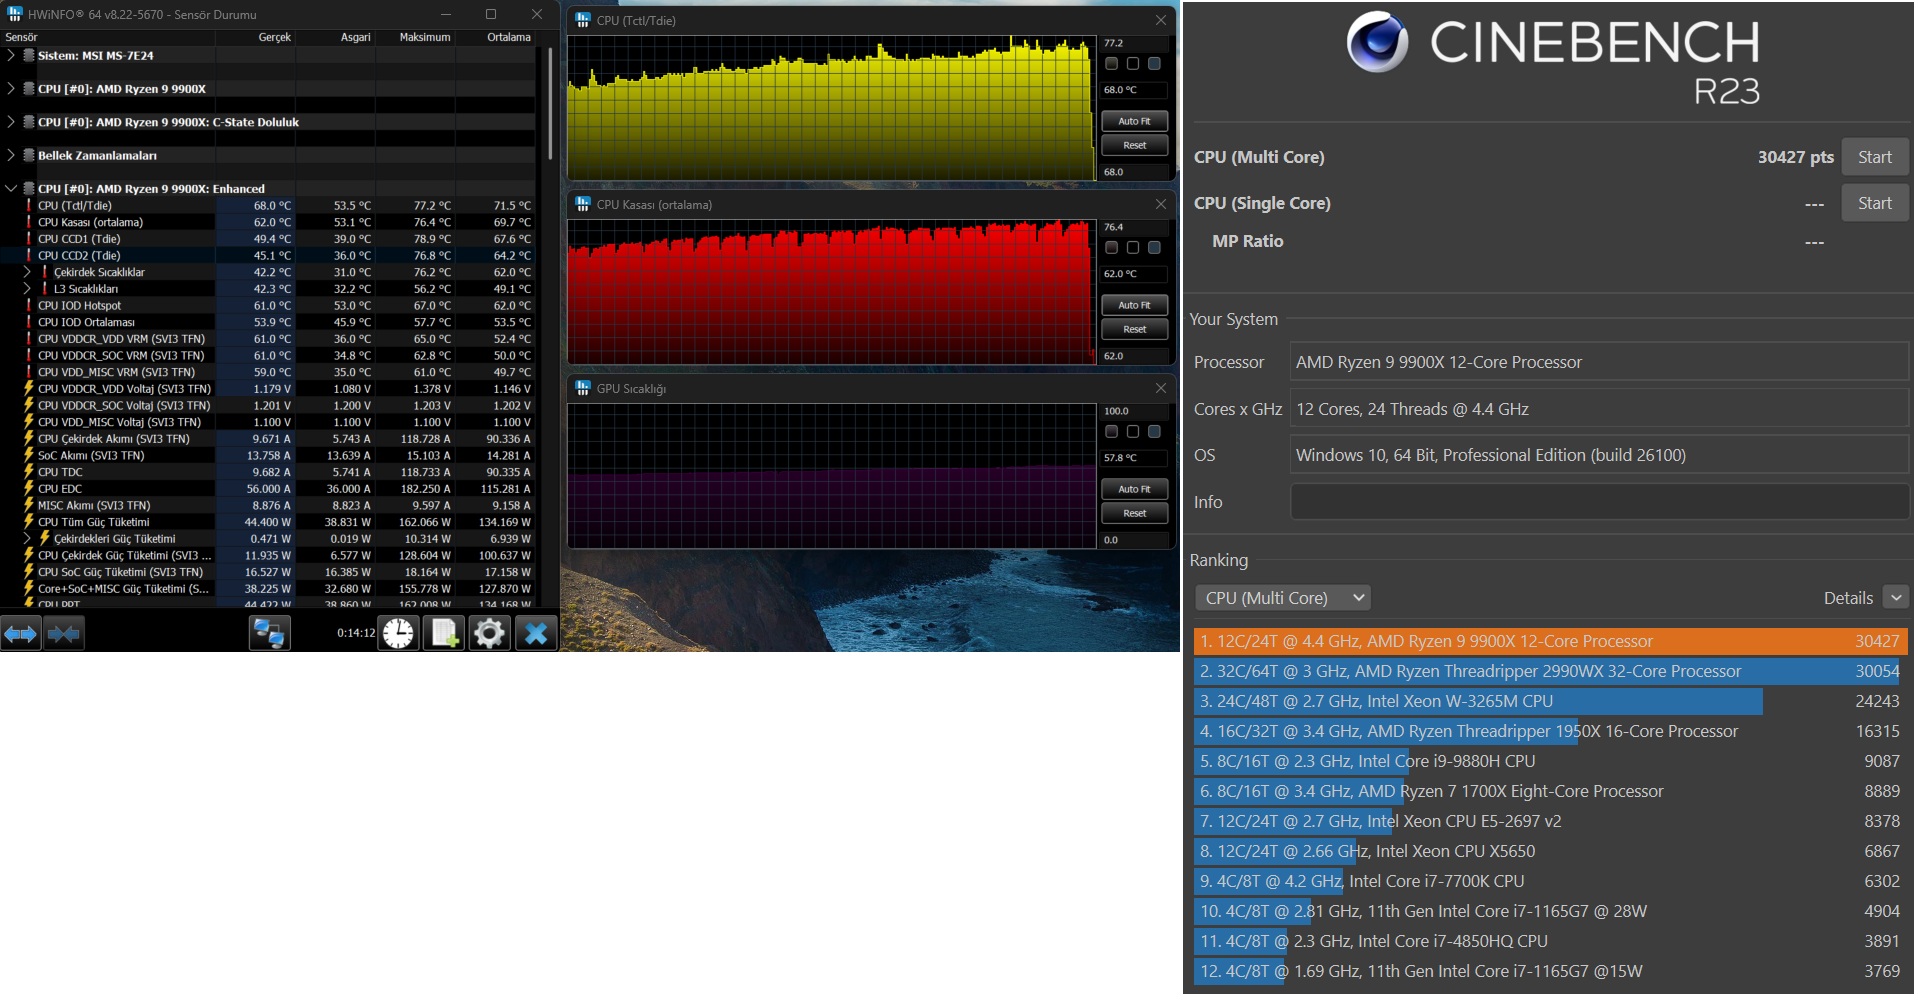Screen dimensions: 1918x1000
Task: Expand the C-State Doluluk sensor group
Action: [11, 122]
